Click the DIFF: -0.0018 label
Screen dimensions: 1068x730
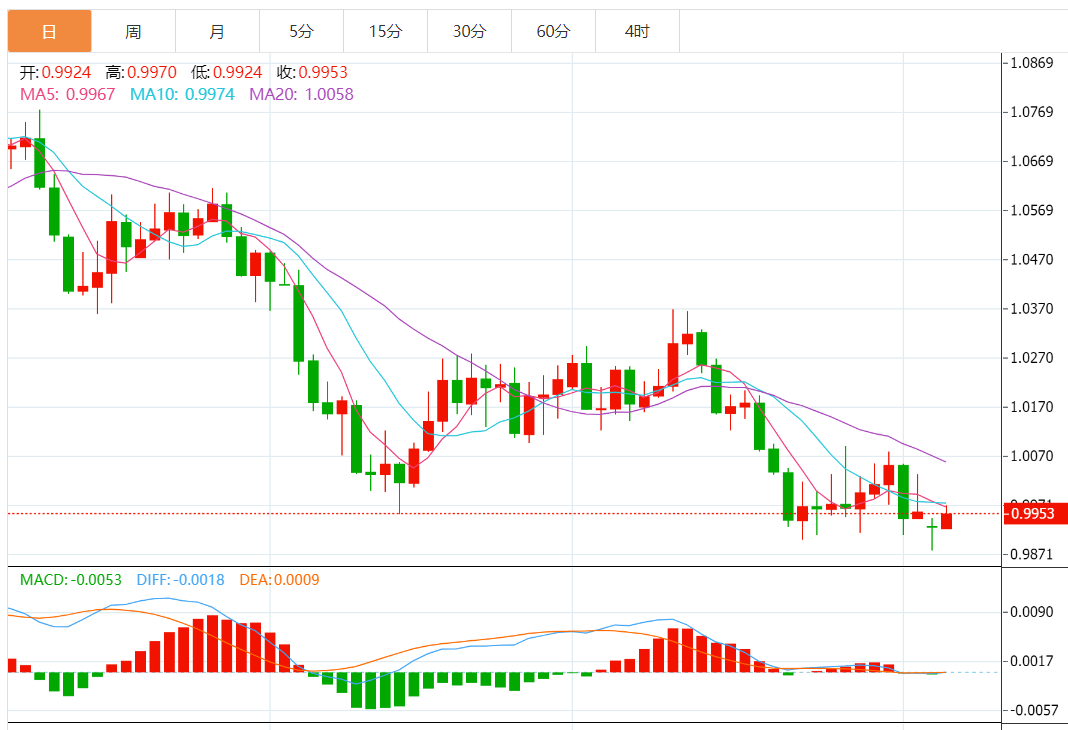click(180, 580)
